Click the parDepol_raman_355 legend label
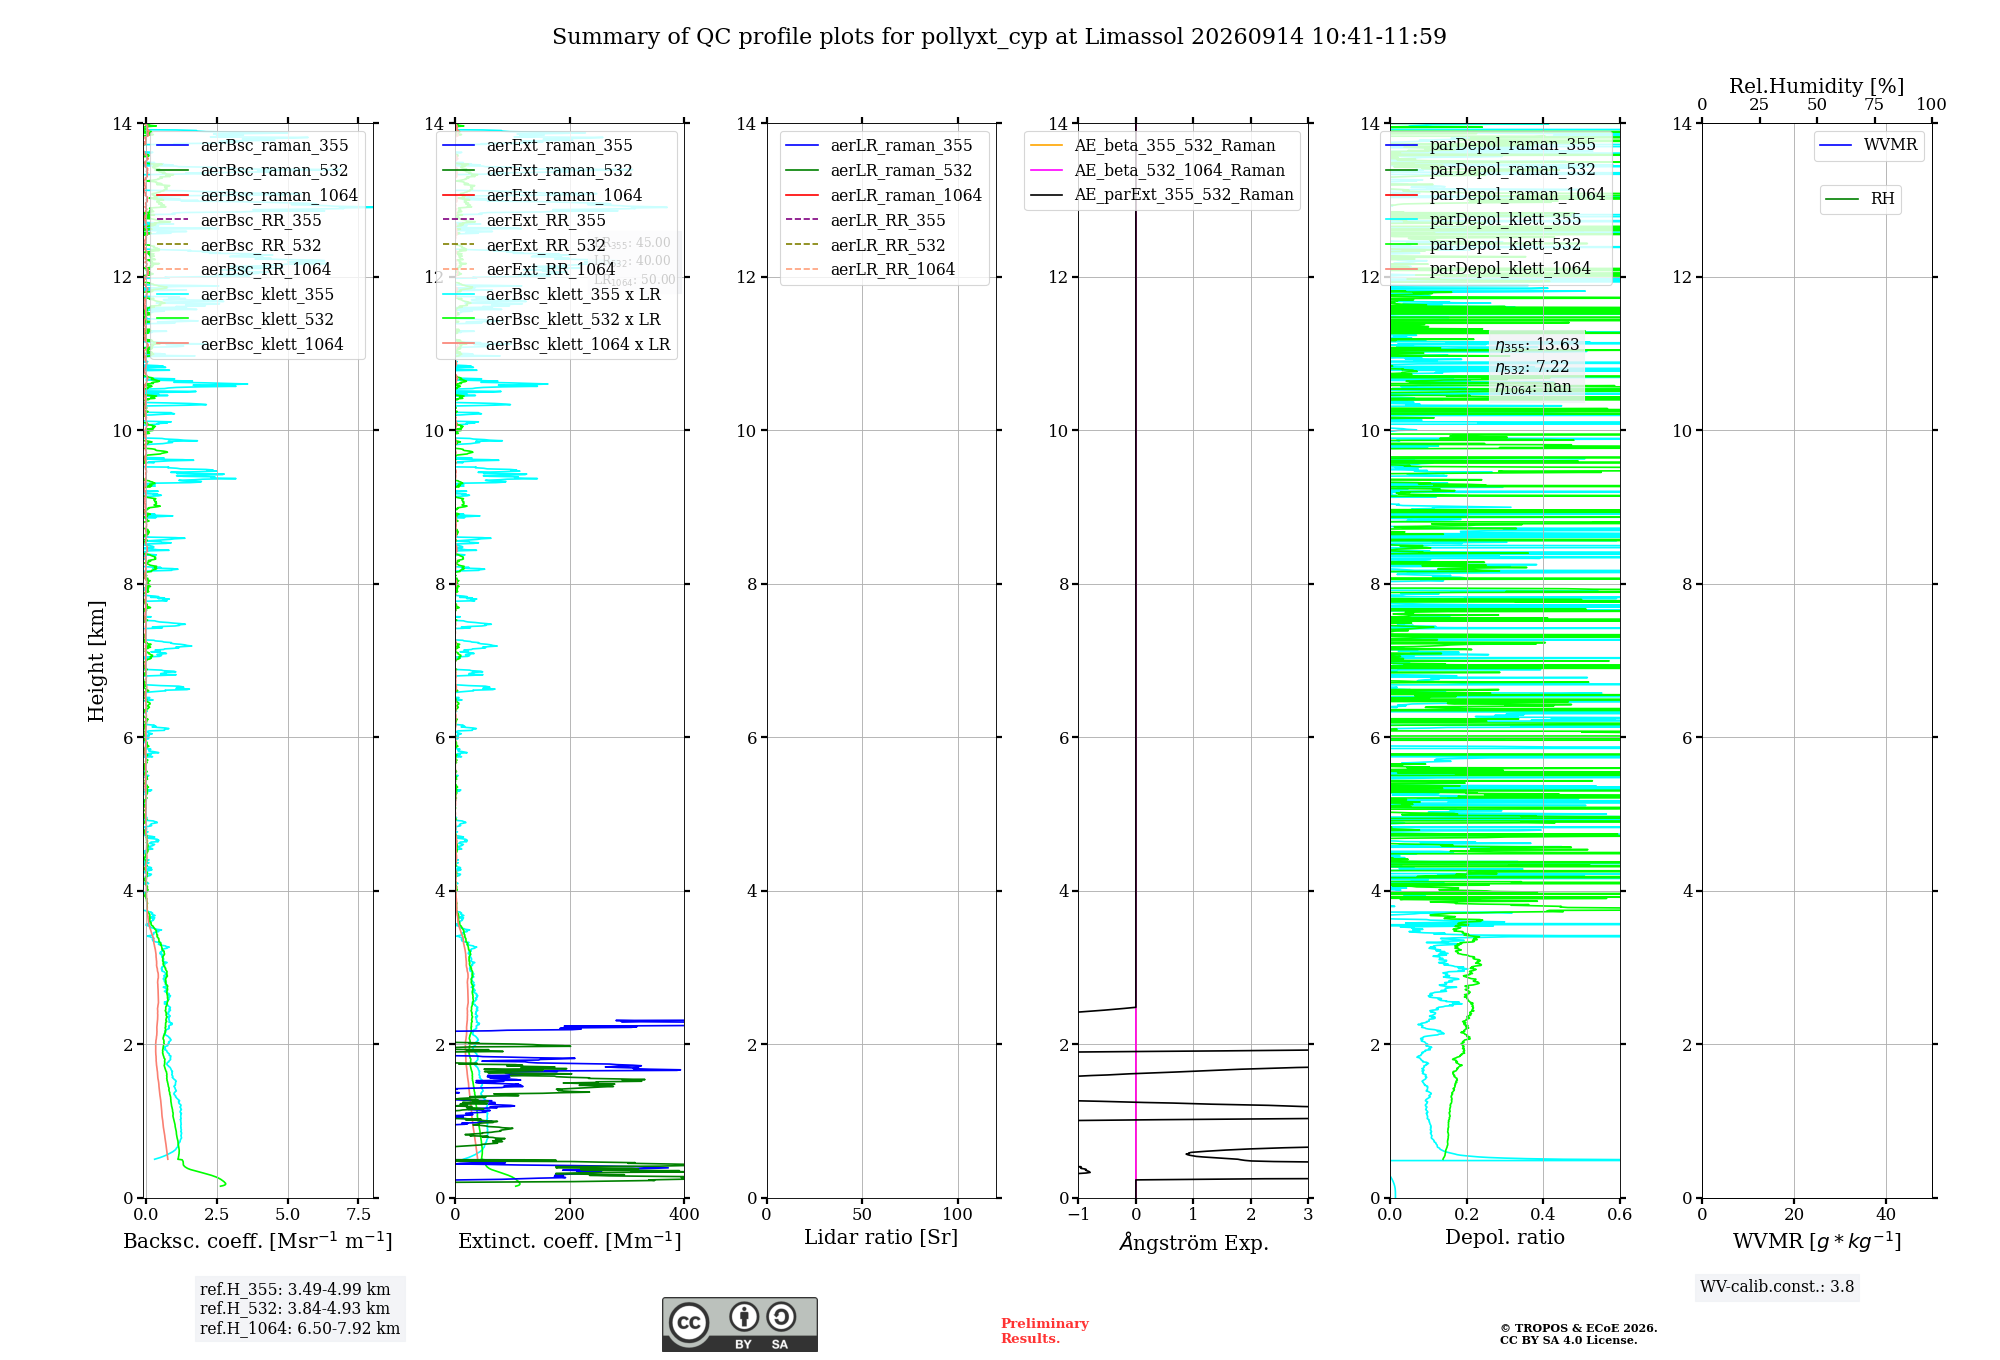The height and width of the screenshot is (1360, 2000). (x=1513, y=145)
